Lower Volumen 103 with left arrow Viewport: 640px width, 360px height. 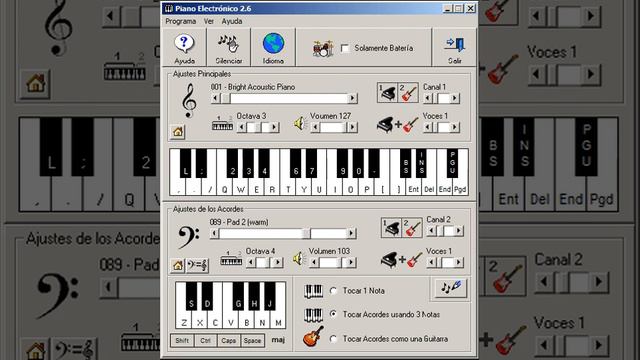tap(314, 262)
